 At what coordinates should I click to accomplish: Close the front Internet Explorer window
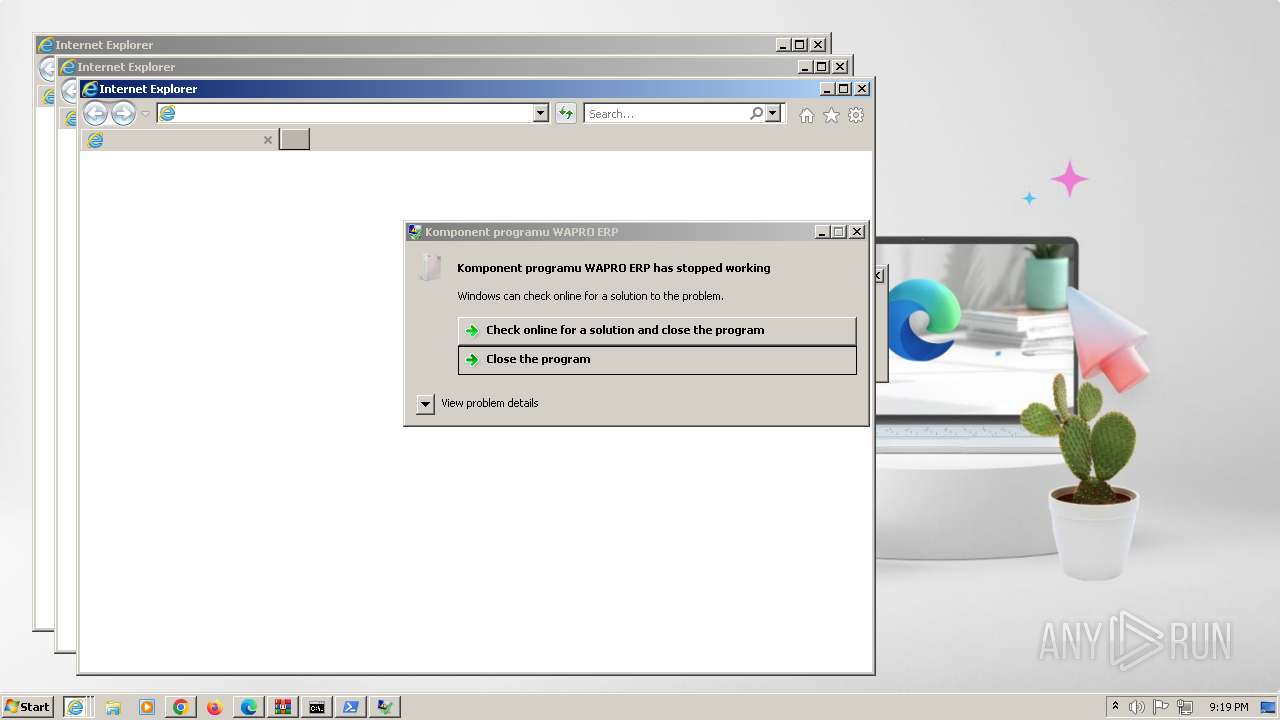pos(862,89)
